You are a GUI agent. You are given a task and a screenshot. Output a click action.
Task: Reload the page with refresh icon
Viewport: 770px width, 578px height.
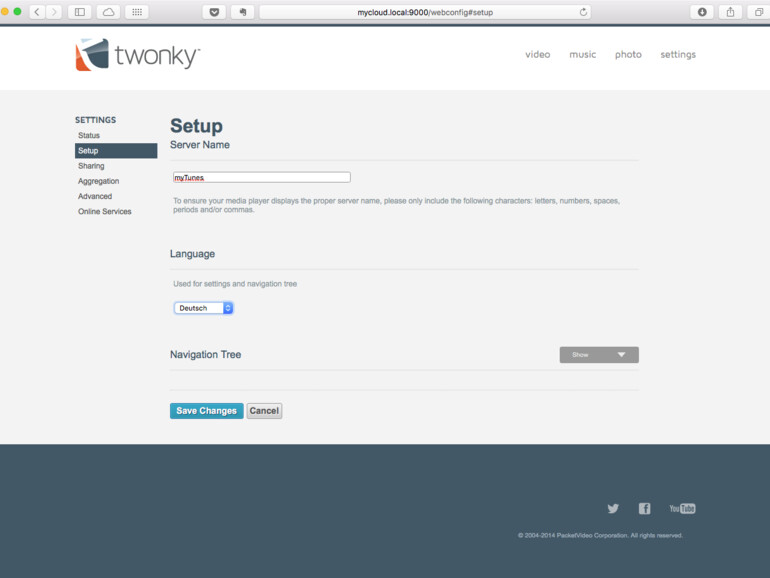pyautogui.click(x=583, y=12)
